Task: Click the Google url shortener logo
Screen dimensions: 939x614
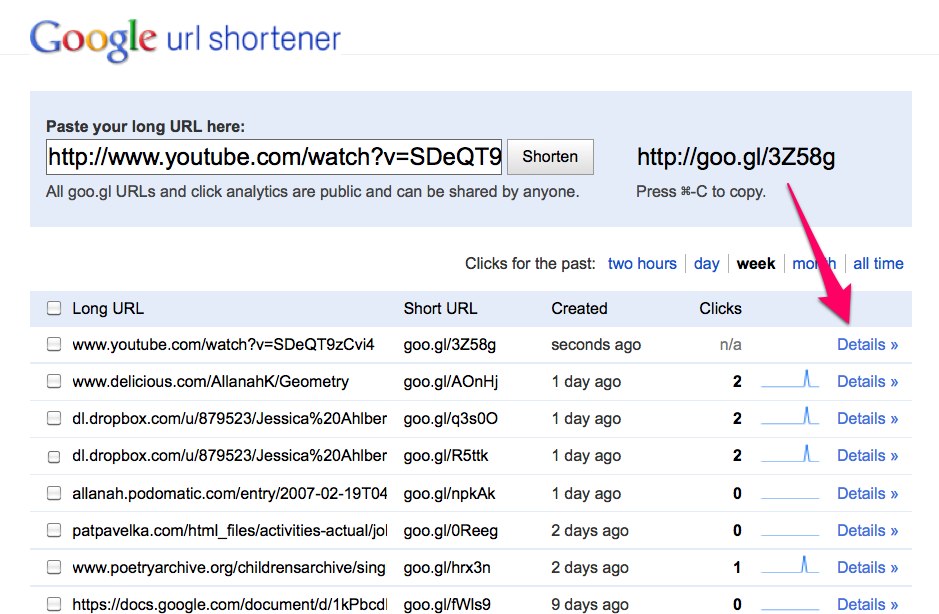Action: tap(185, 39)
